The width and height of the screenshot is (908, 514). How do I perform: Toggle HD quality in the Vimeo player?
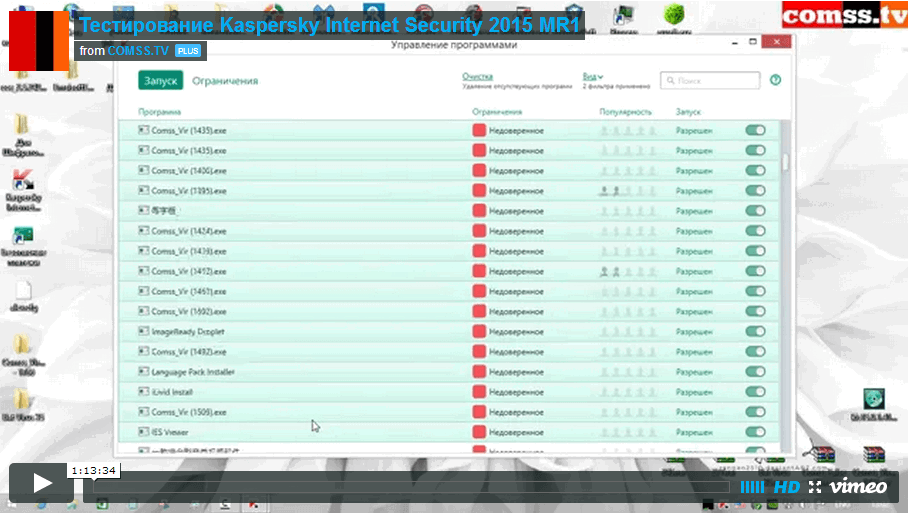click(787, 487)
